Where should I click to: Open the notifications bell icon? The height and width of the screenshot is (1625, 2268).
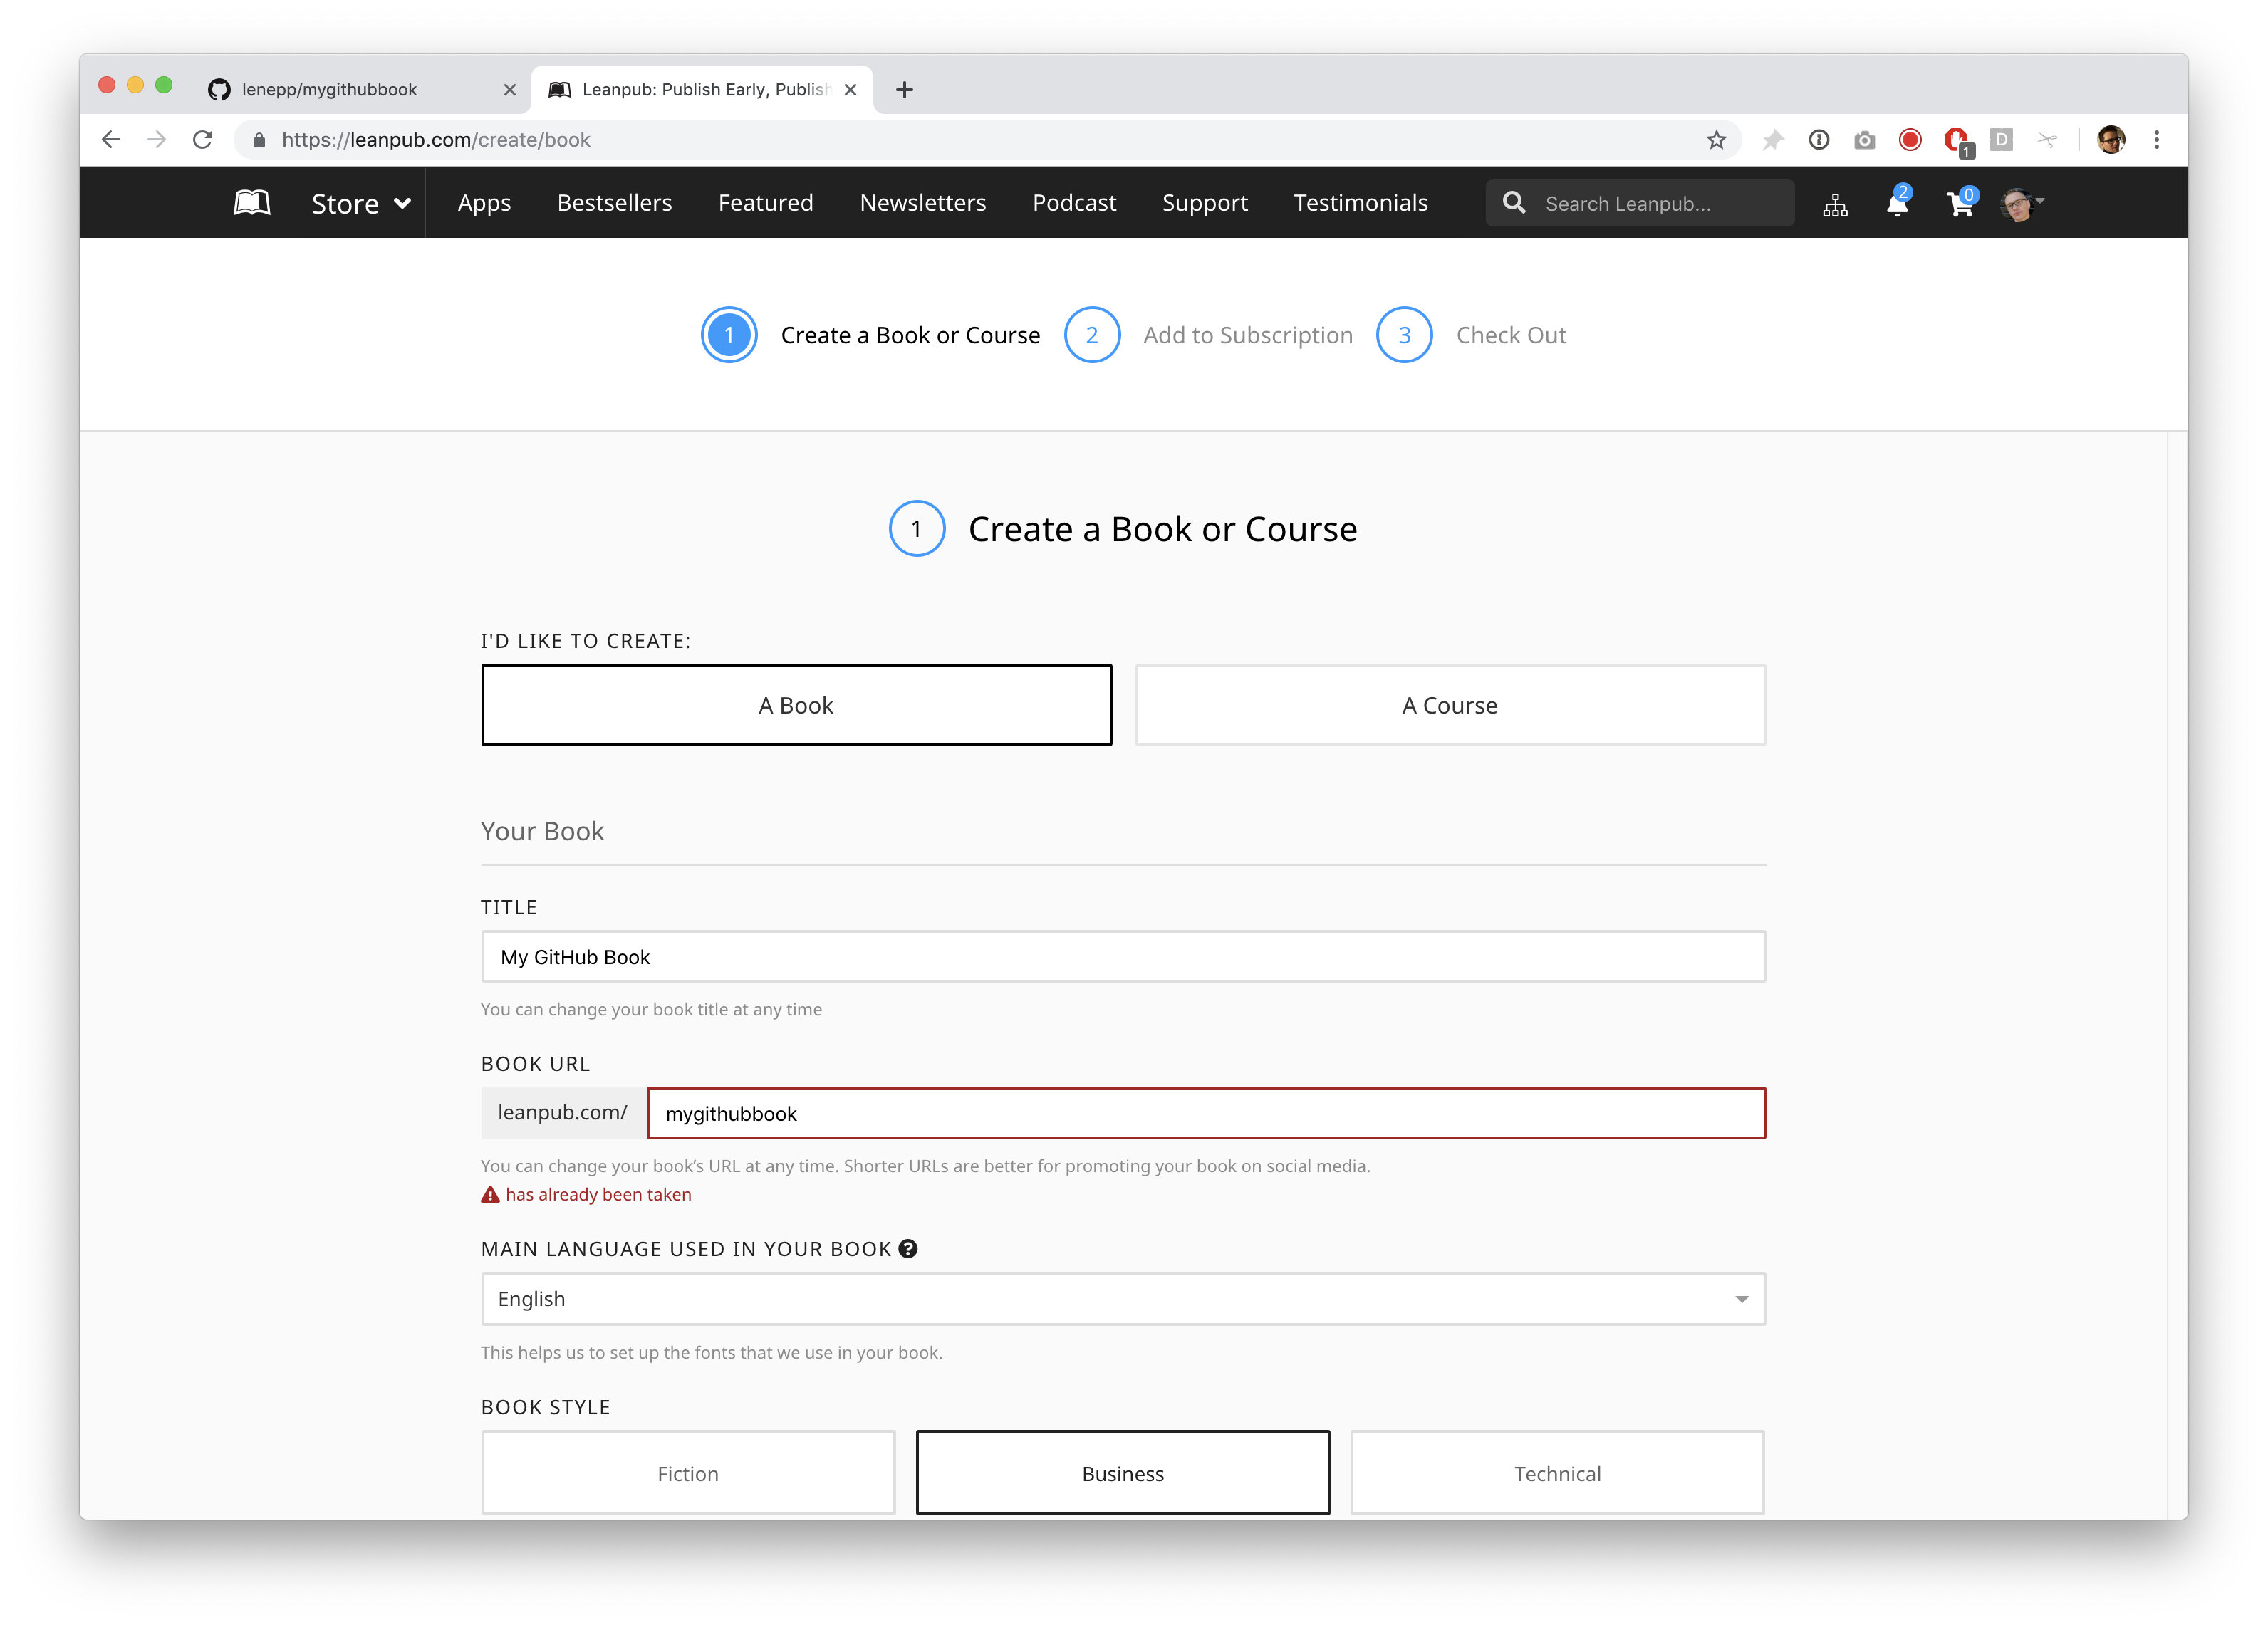coord(1897,204)
